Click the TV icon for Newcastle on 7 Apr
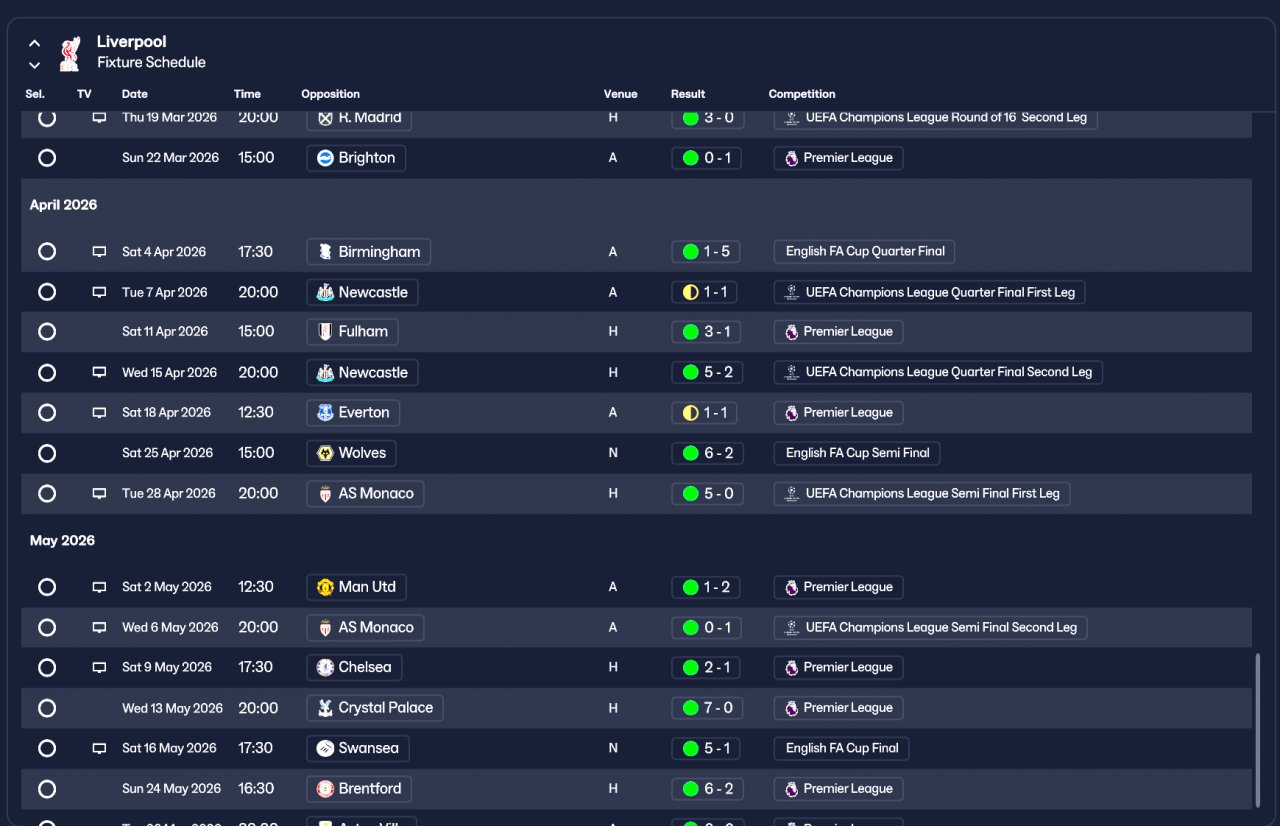 [x=99, y=292]
